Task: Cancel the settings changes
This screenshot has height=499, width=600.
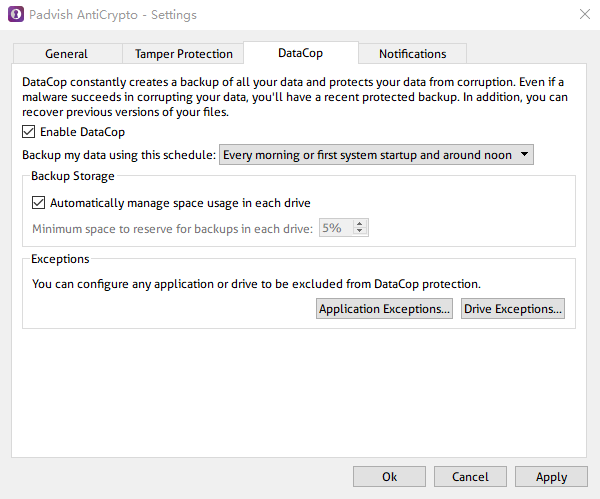Action: coord(470,476)
